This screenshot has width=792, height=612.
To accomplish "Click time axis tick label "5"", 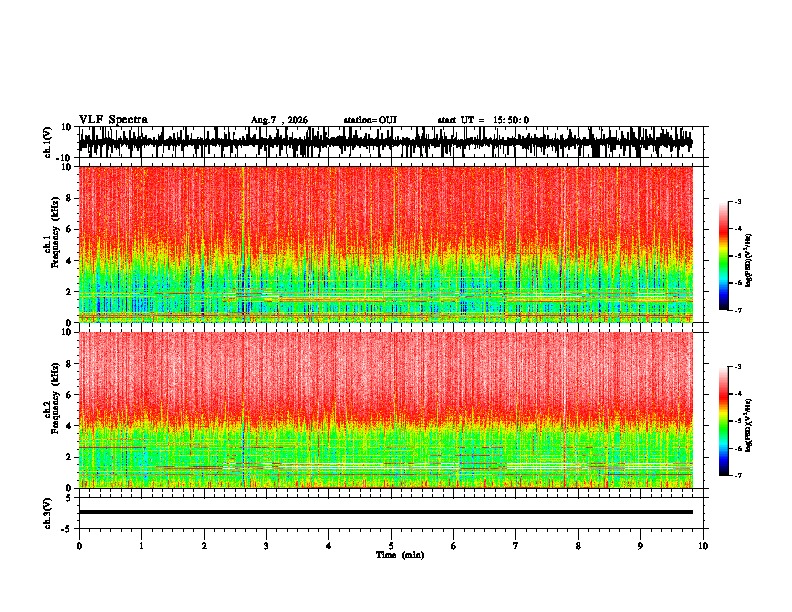I will click(x=391, y=546).
